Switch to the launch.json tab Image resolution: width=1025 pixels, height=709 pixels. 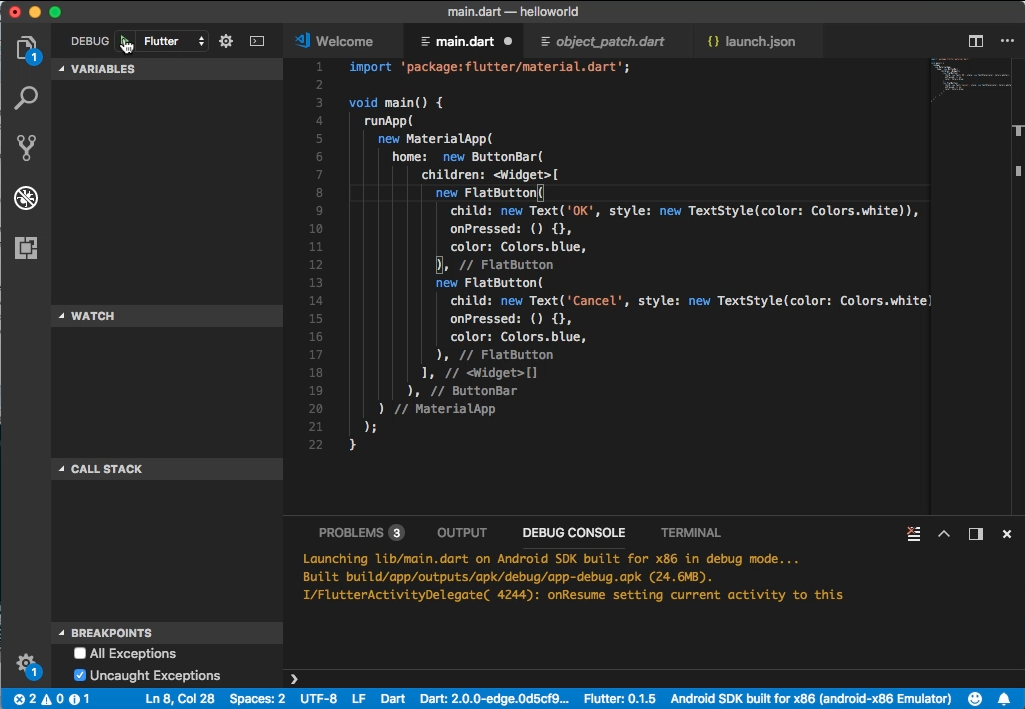coord(760,41)
